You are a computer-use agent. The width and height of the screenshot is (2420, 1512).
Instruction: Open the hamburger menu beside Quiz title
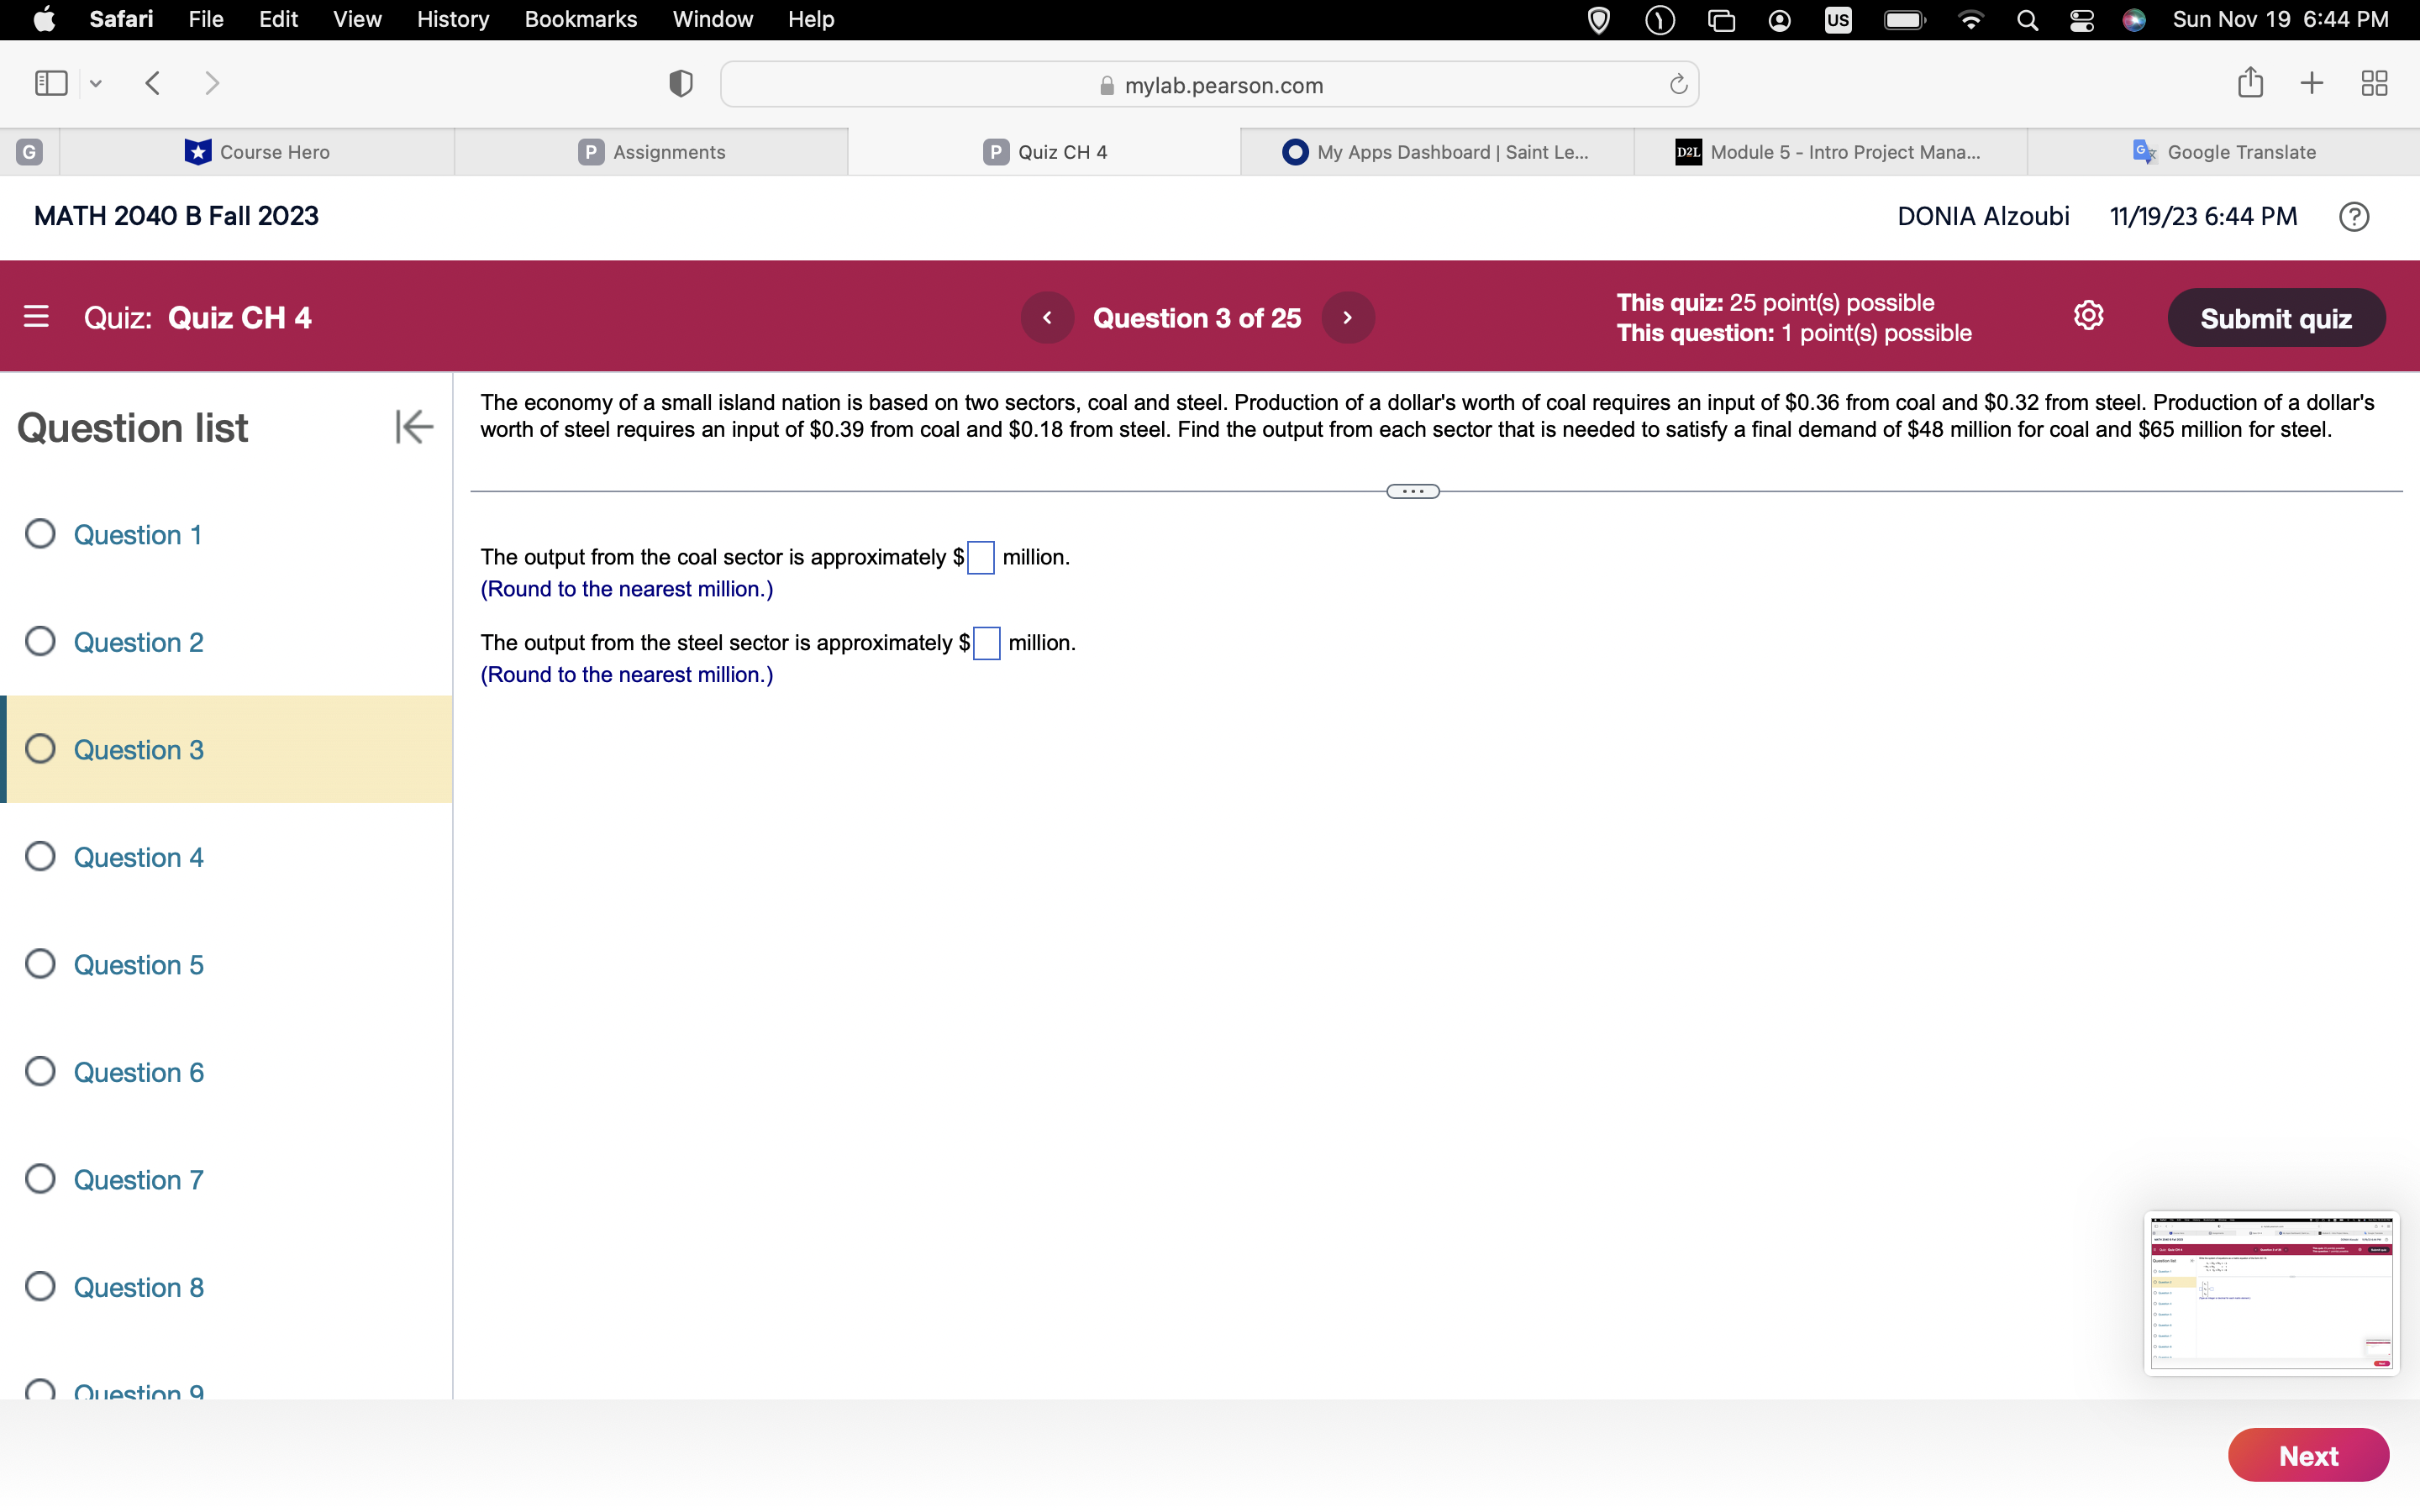pyautogui.click(x=36, y=317)
